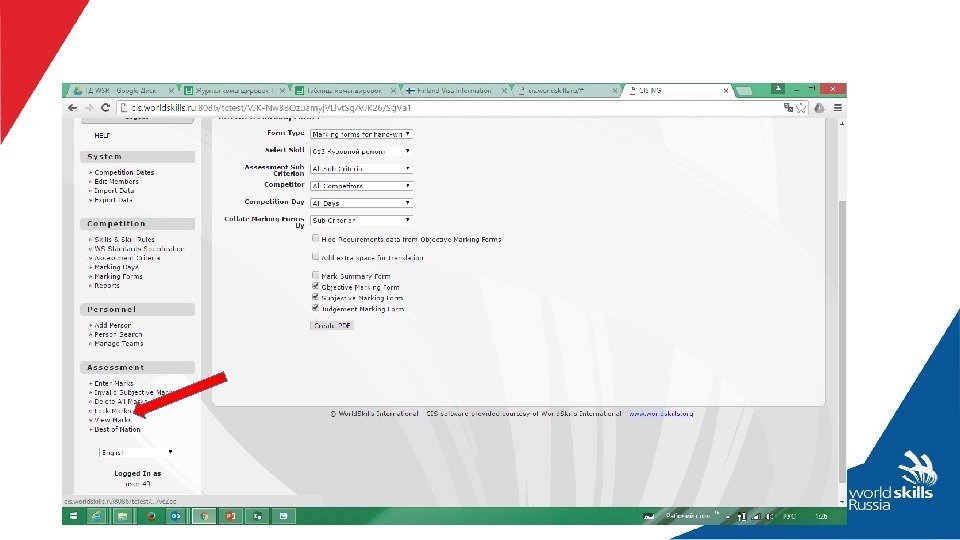Open Firefox from the taskbar

click(x=151, y=516)
